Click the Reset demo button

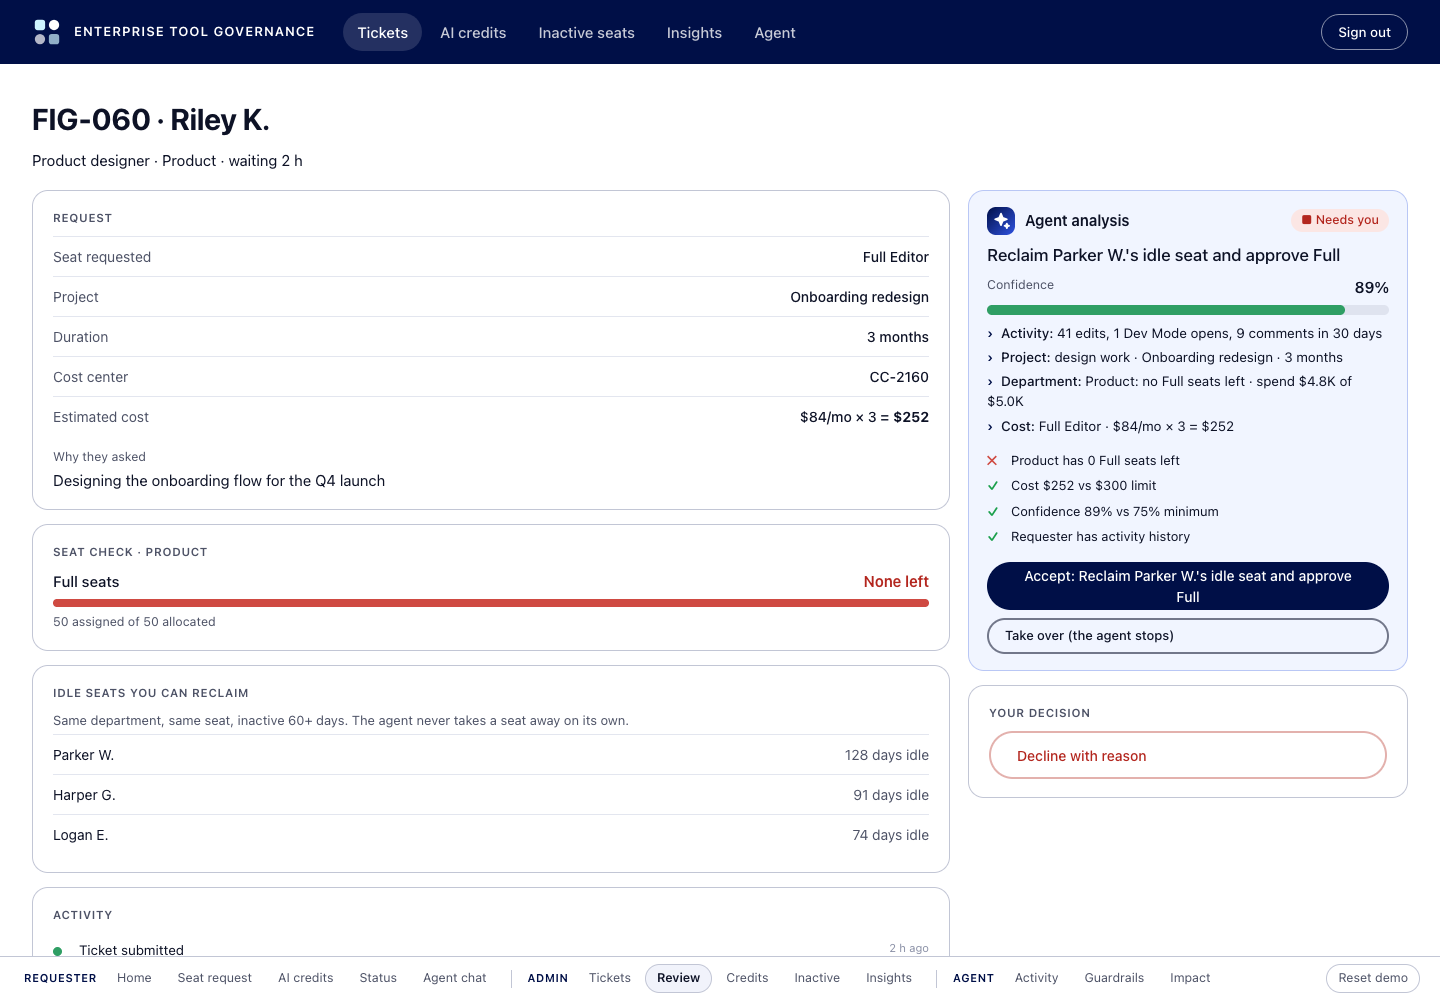(1373, 978)
